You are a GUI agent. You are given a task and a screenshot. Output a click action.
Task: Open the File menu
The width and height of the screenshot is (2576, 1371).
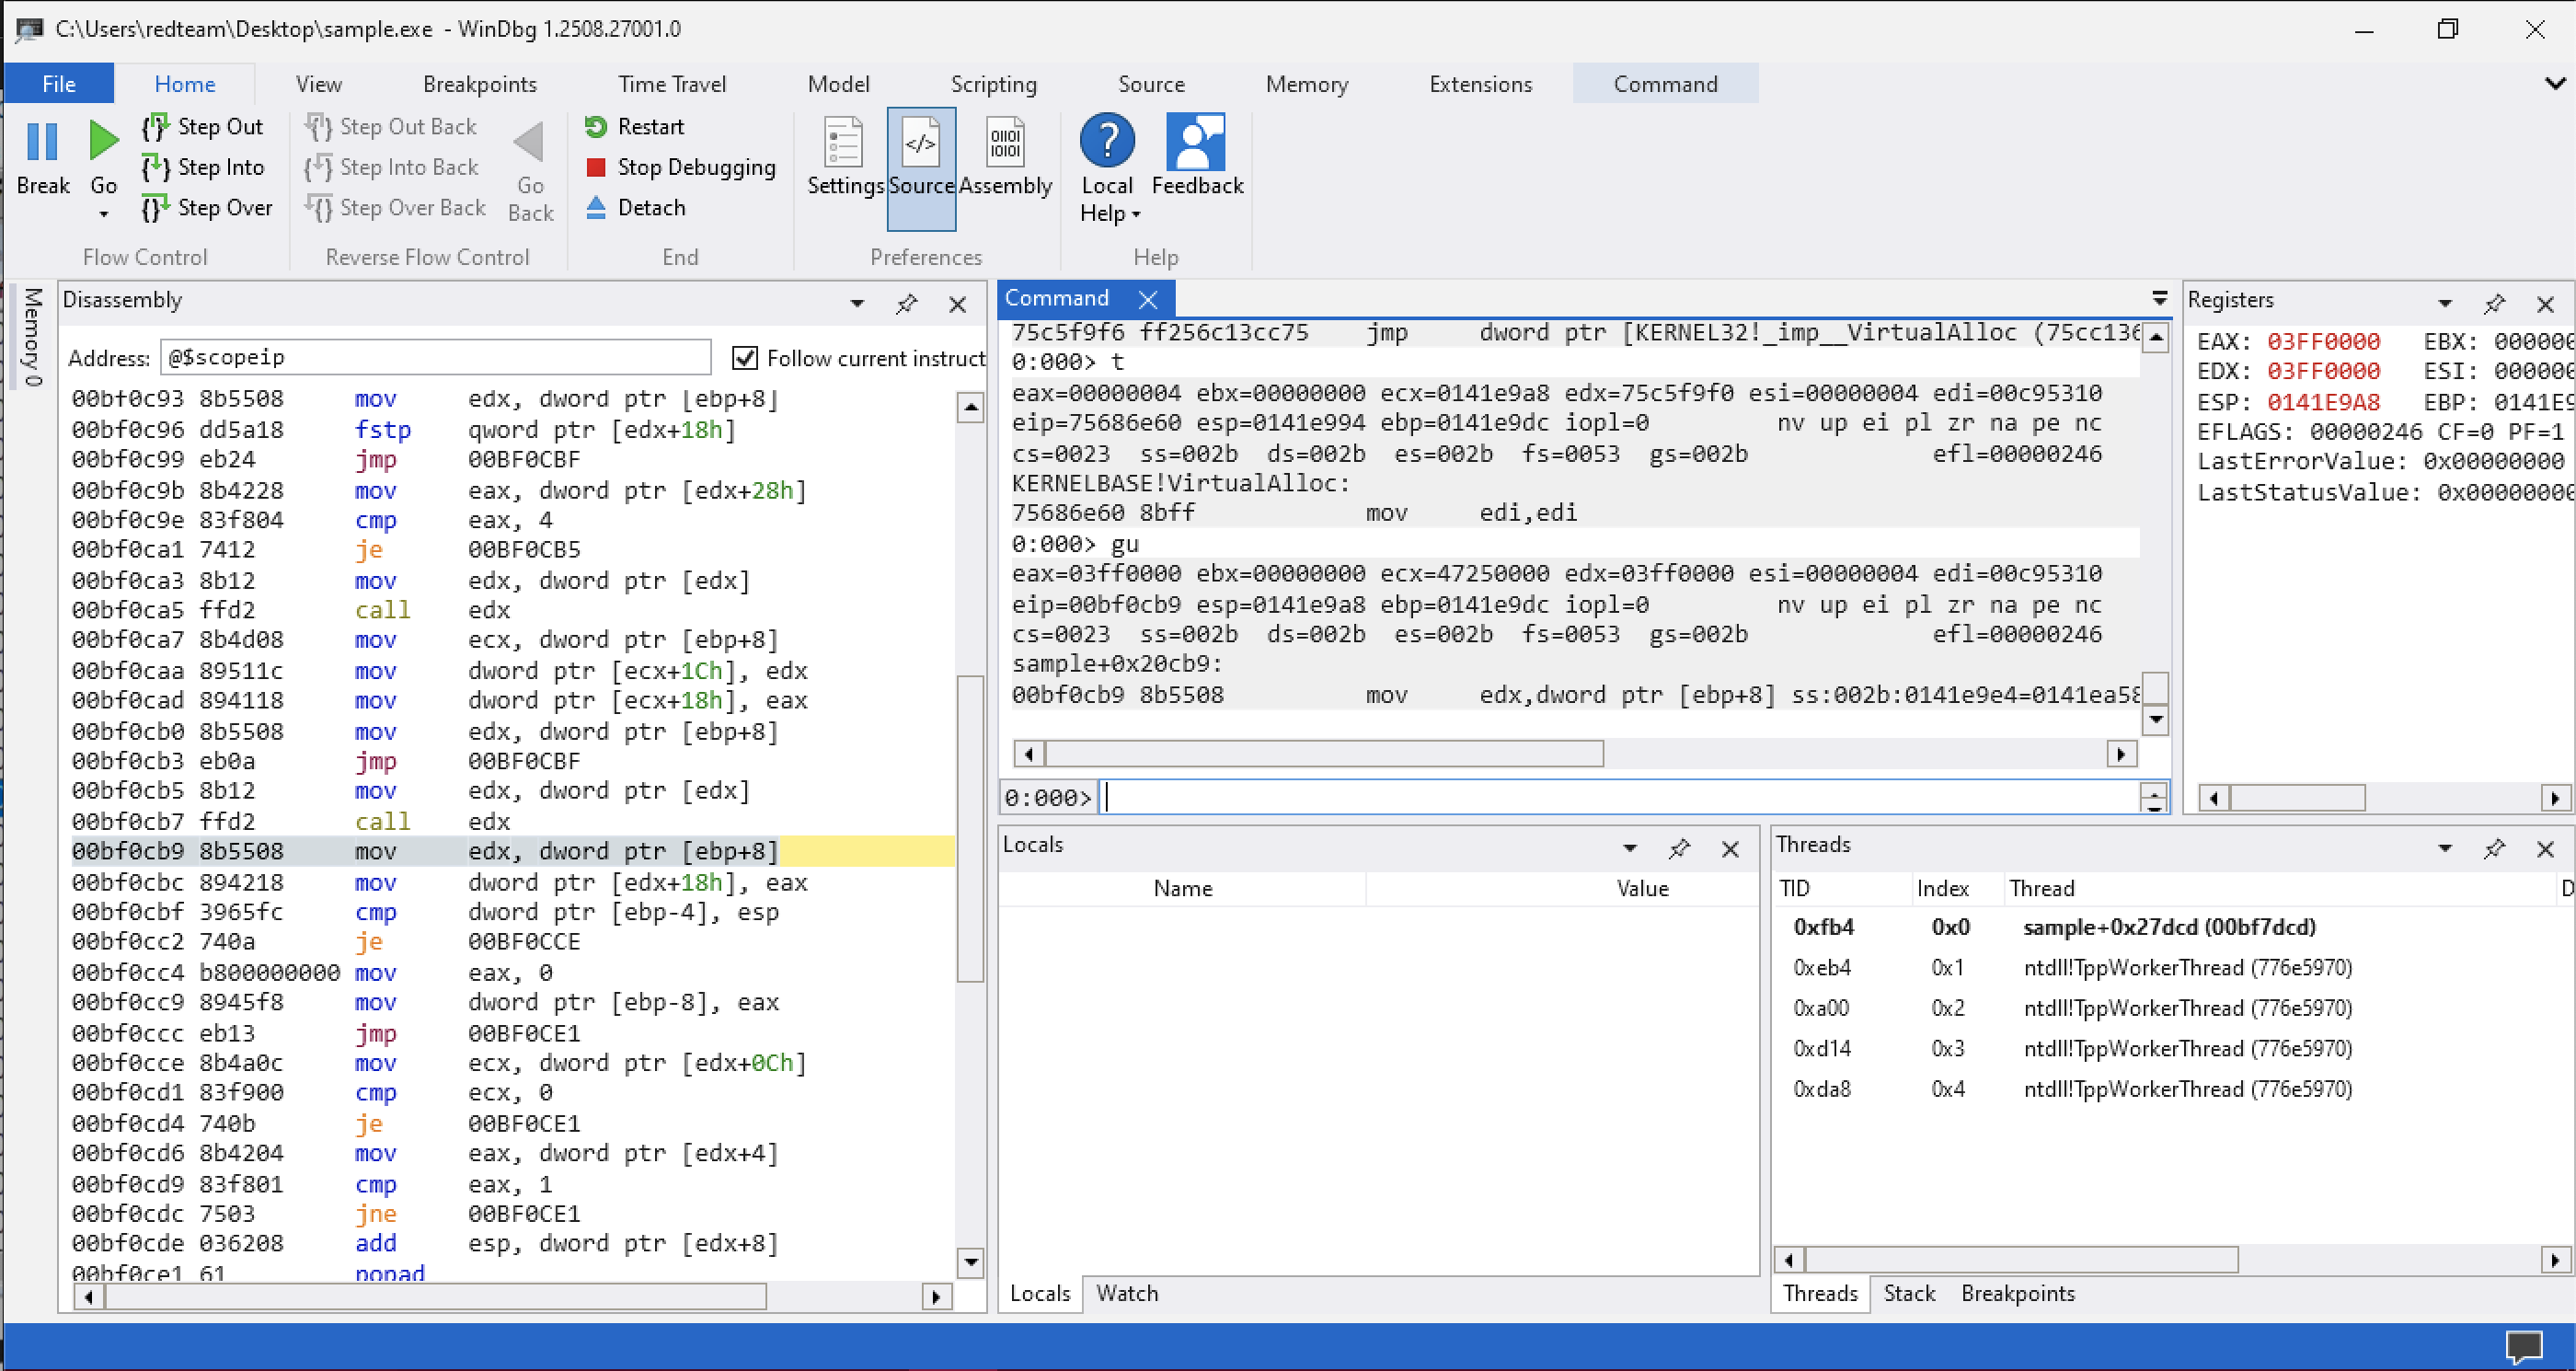pos(59,84)
